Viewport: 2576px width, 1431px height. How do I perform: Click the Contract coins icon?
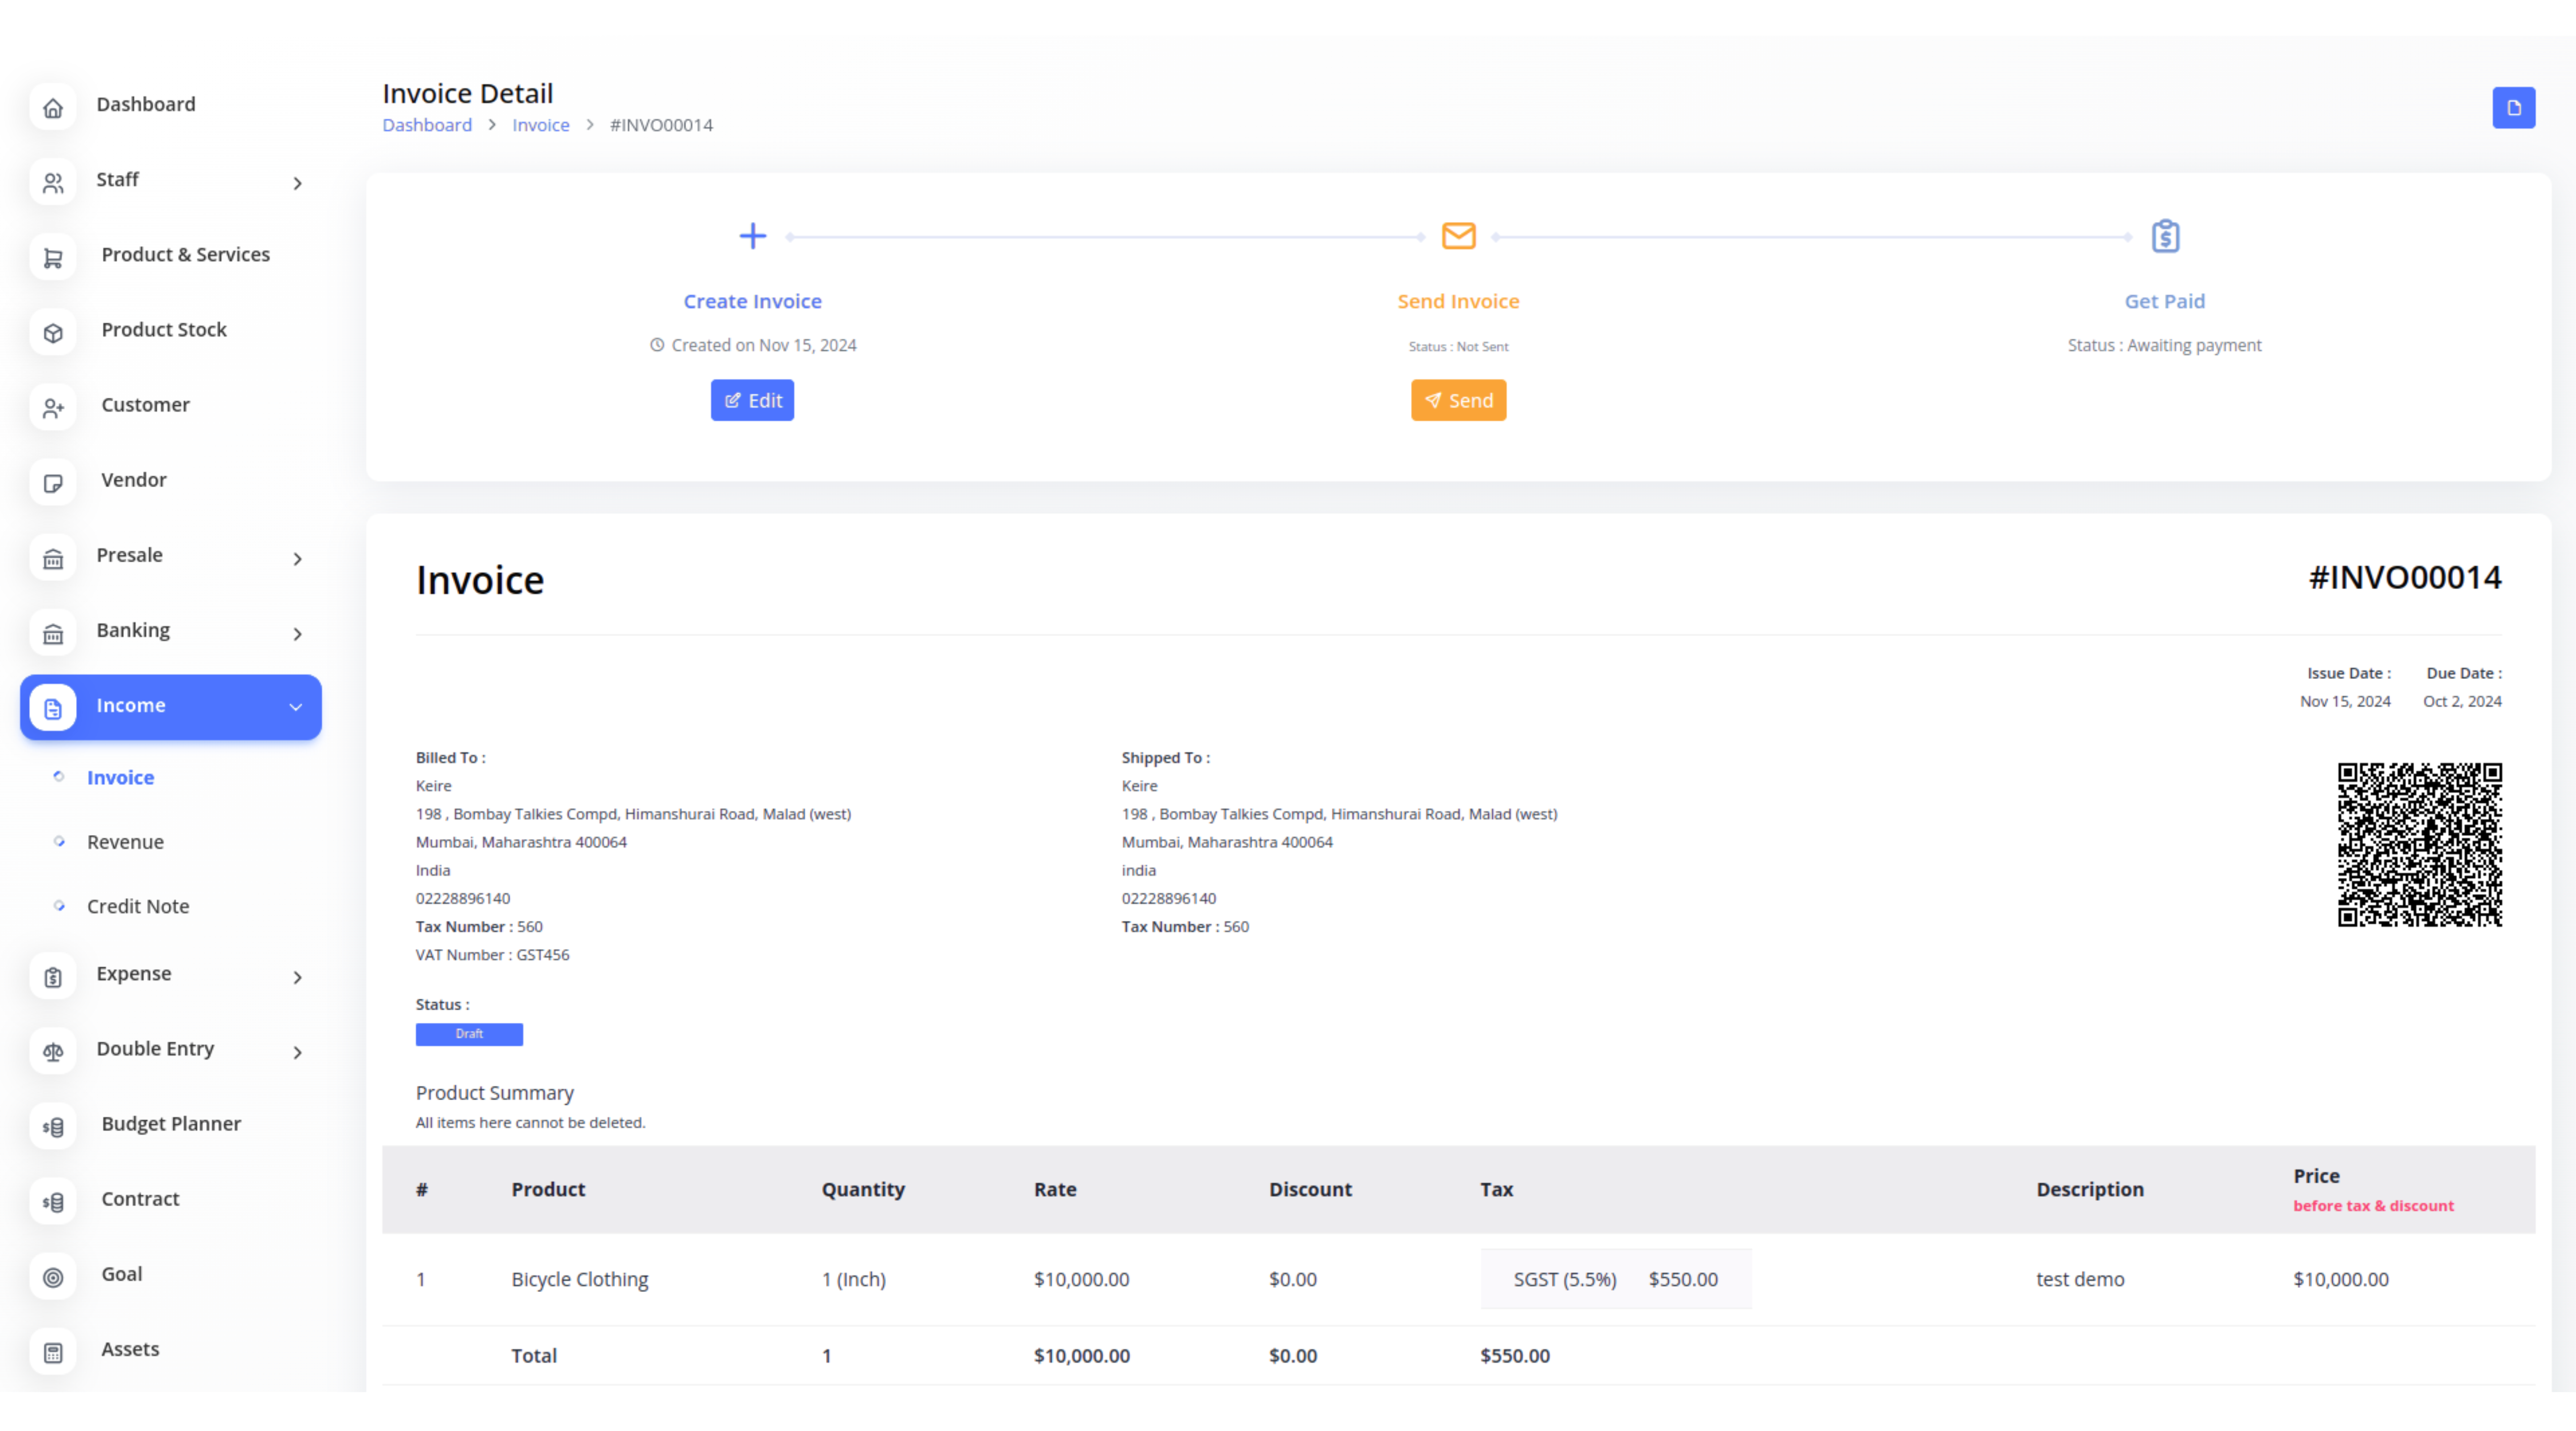(53, 1202)
